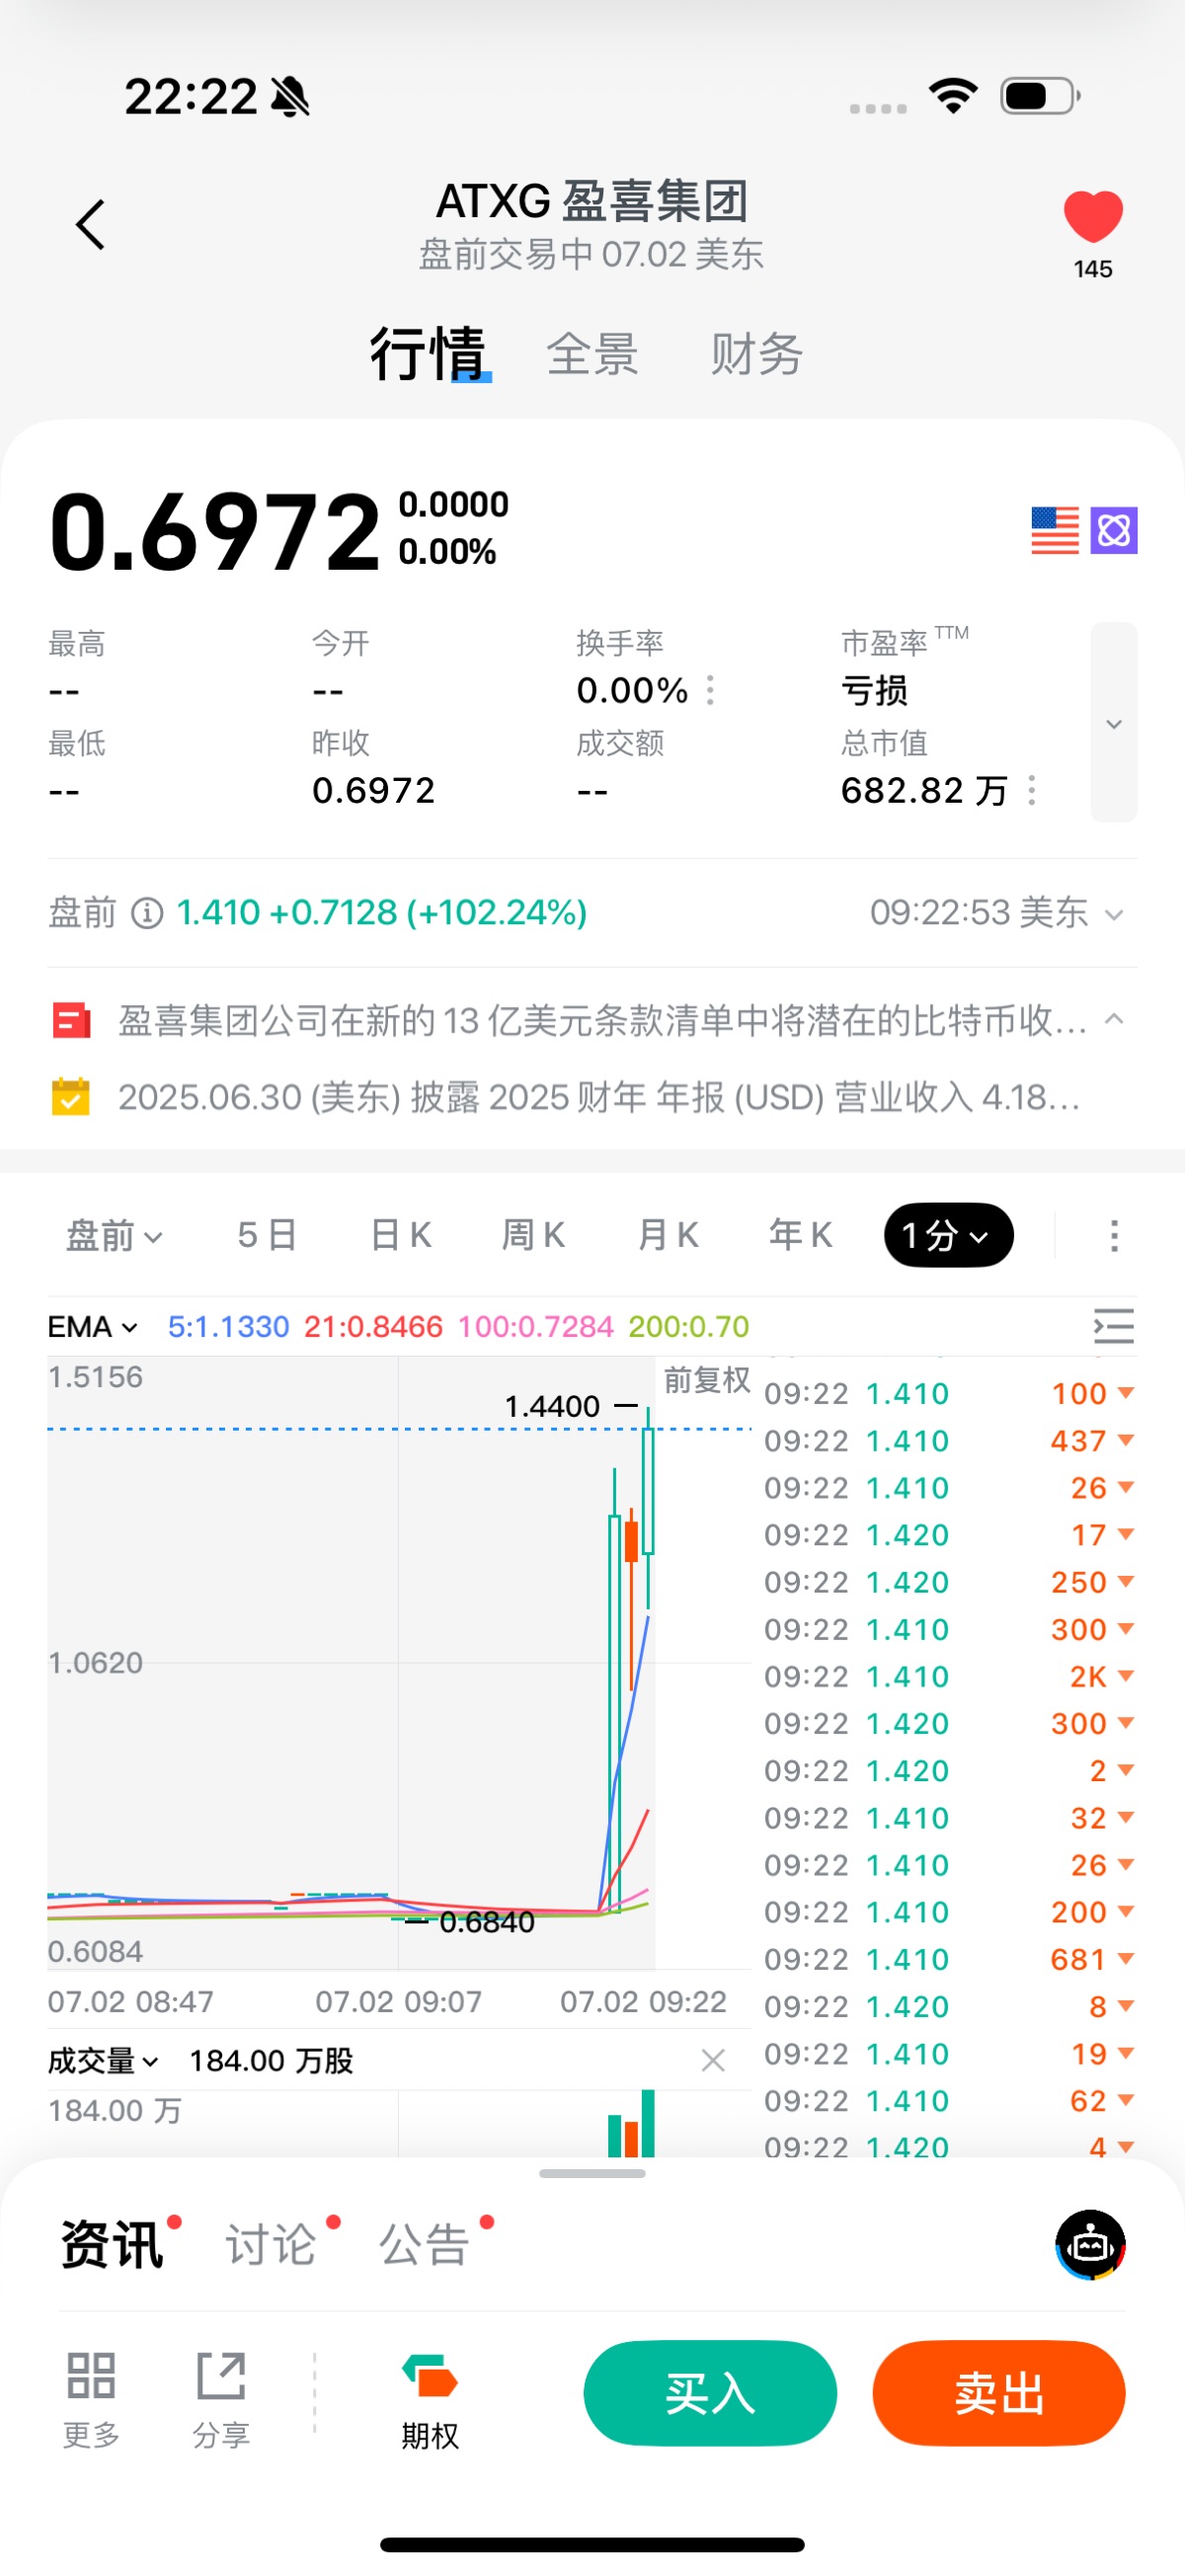This screenshot has width=1185, height=2576.
Task: Open the 资讯 news tab
Action: point(112,2244)
